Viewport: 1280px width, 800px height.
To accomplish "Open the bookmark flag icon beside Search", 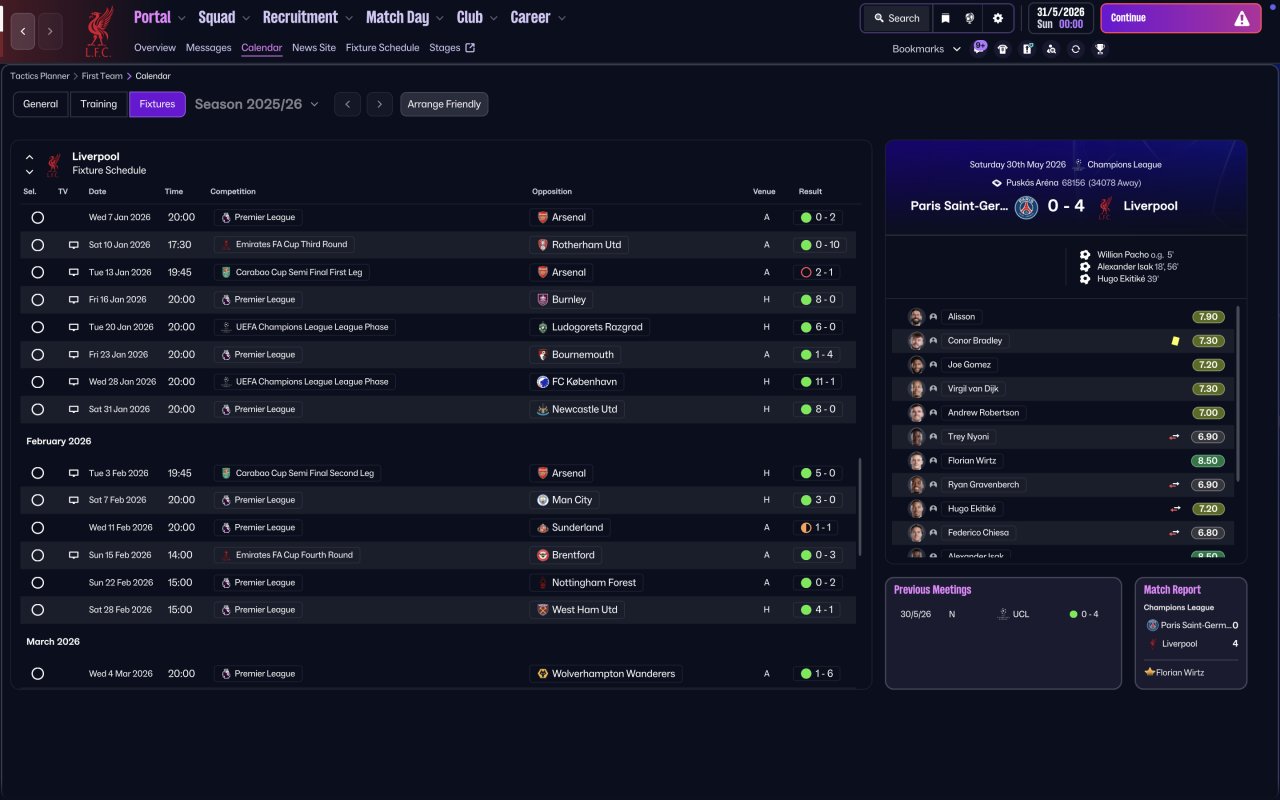I will point(945,18).
